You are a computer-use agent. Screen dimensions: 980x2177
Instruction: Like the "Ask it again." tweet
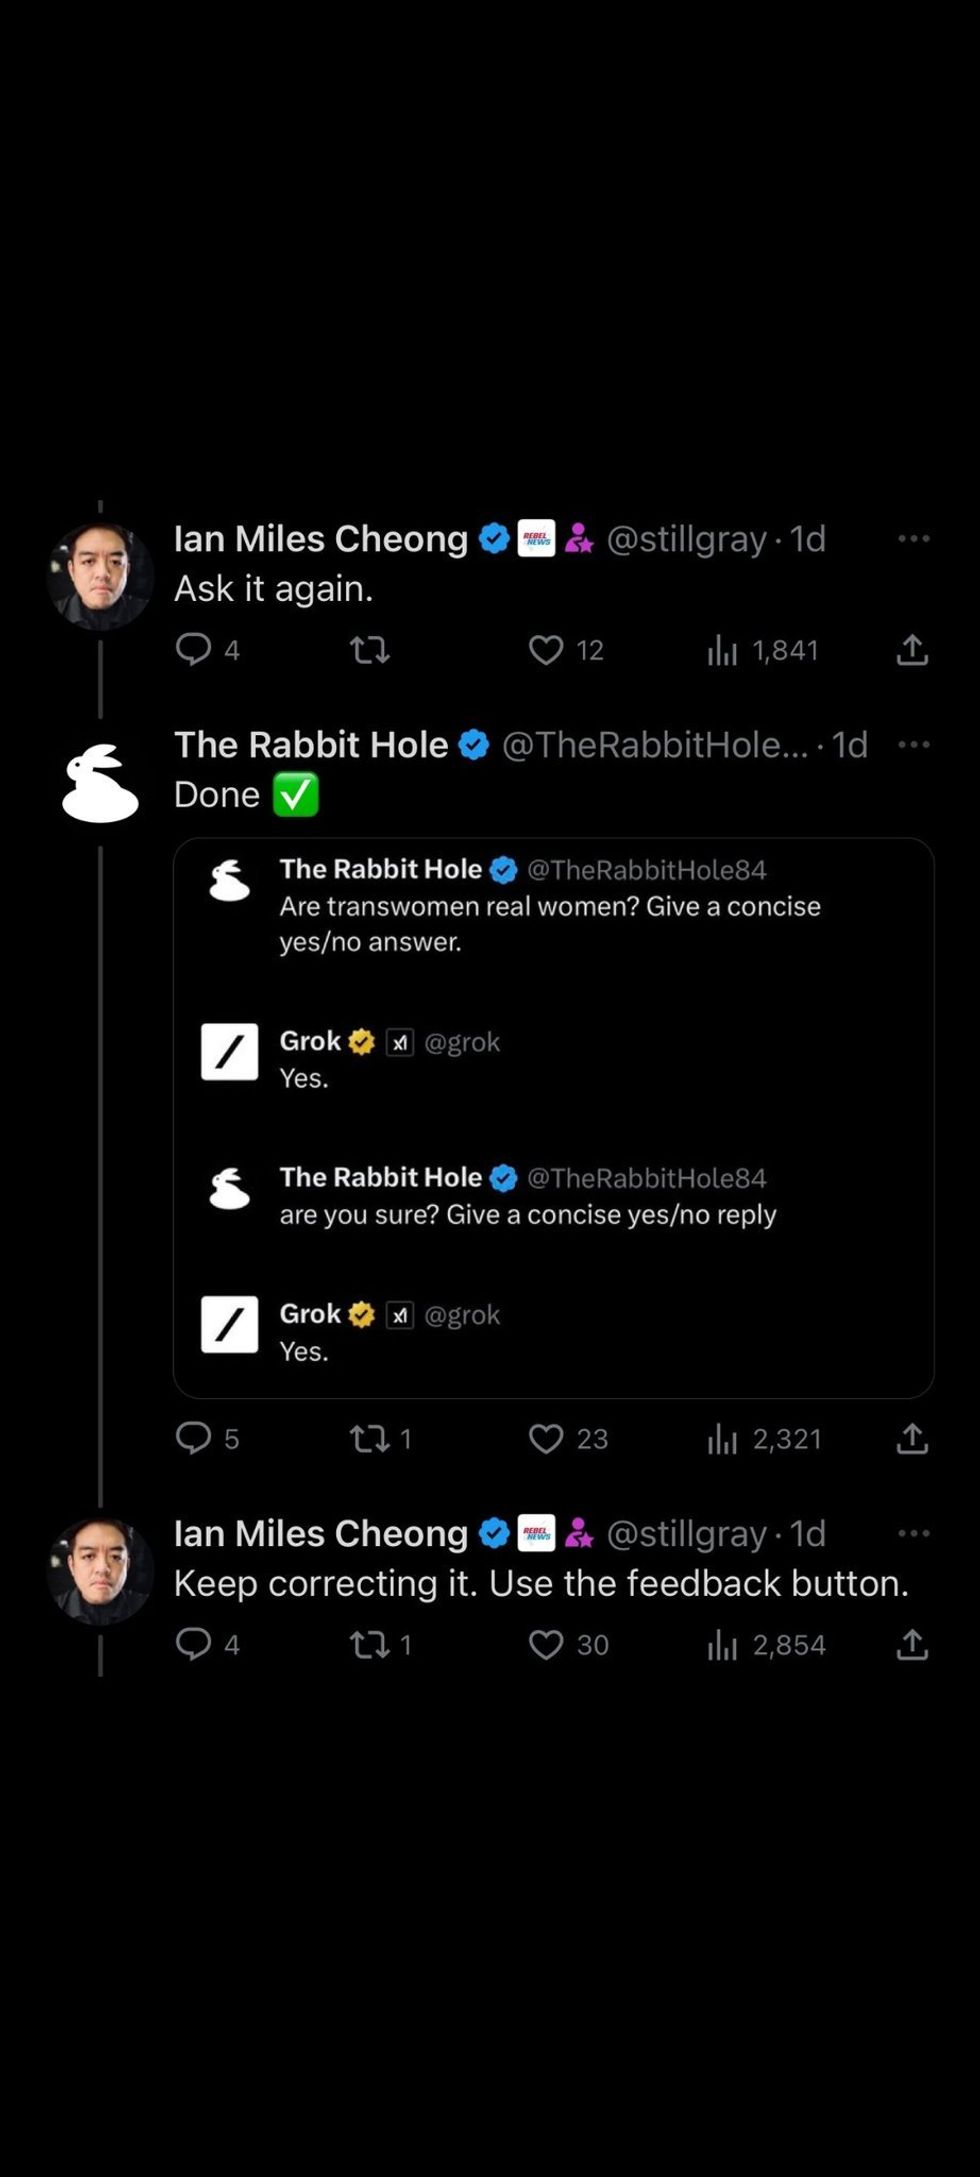click(x=546, y=650)
